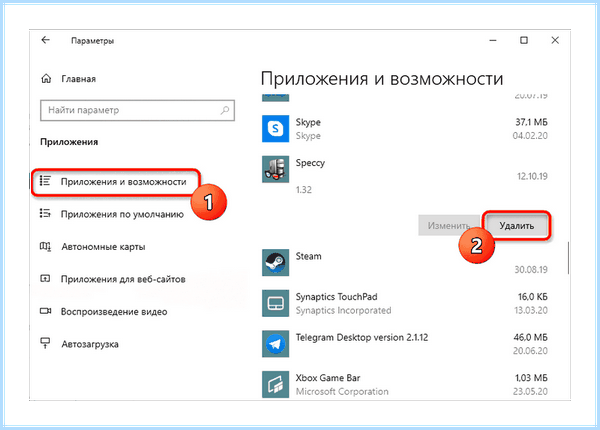This screenshot has width=600, height=430.
Task: Click Speccy install date 12.10.19
Action: pyautogui.click(x=532, y=176)
